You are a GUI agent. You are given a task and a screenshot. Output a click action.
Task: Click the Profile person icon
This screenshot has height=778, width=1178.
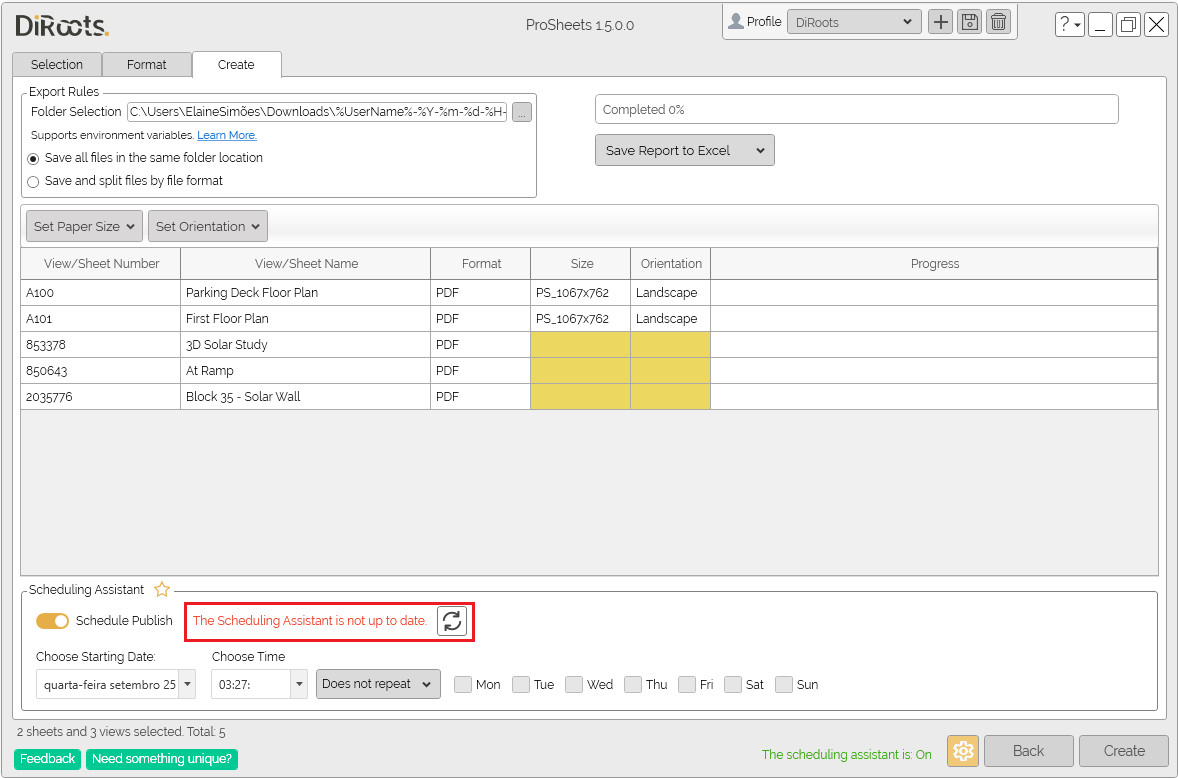click(737, 21)
